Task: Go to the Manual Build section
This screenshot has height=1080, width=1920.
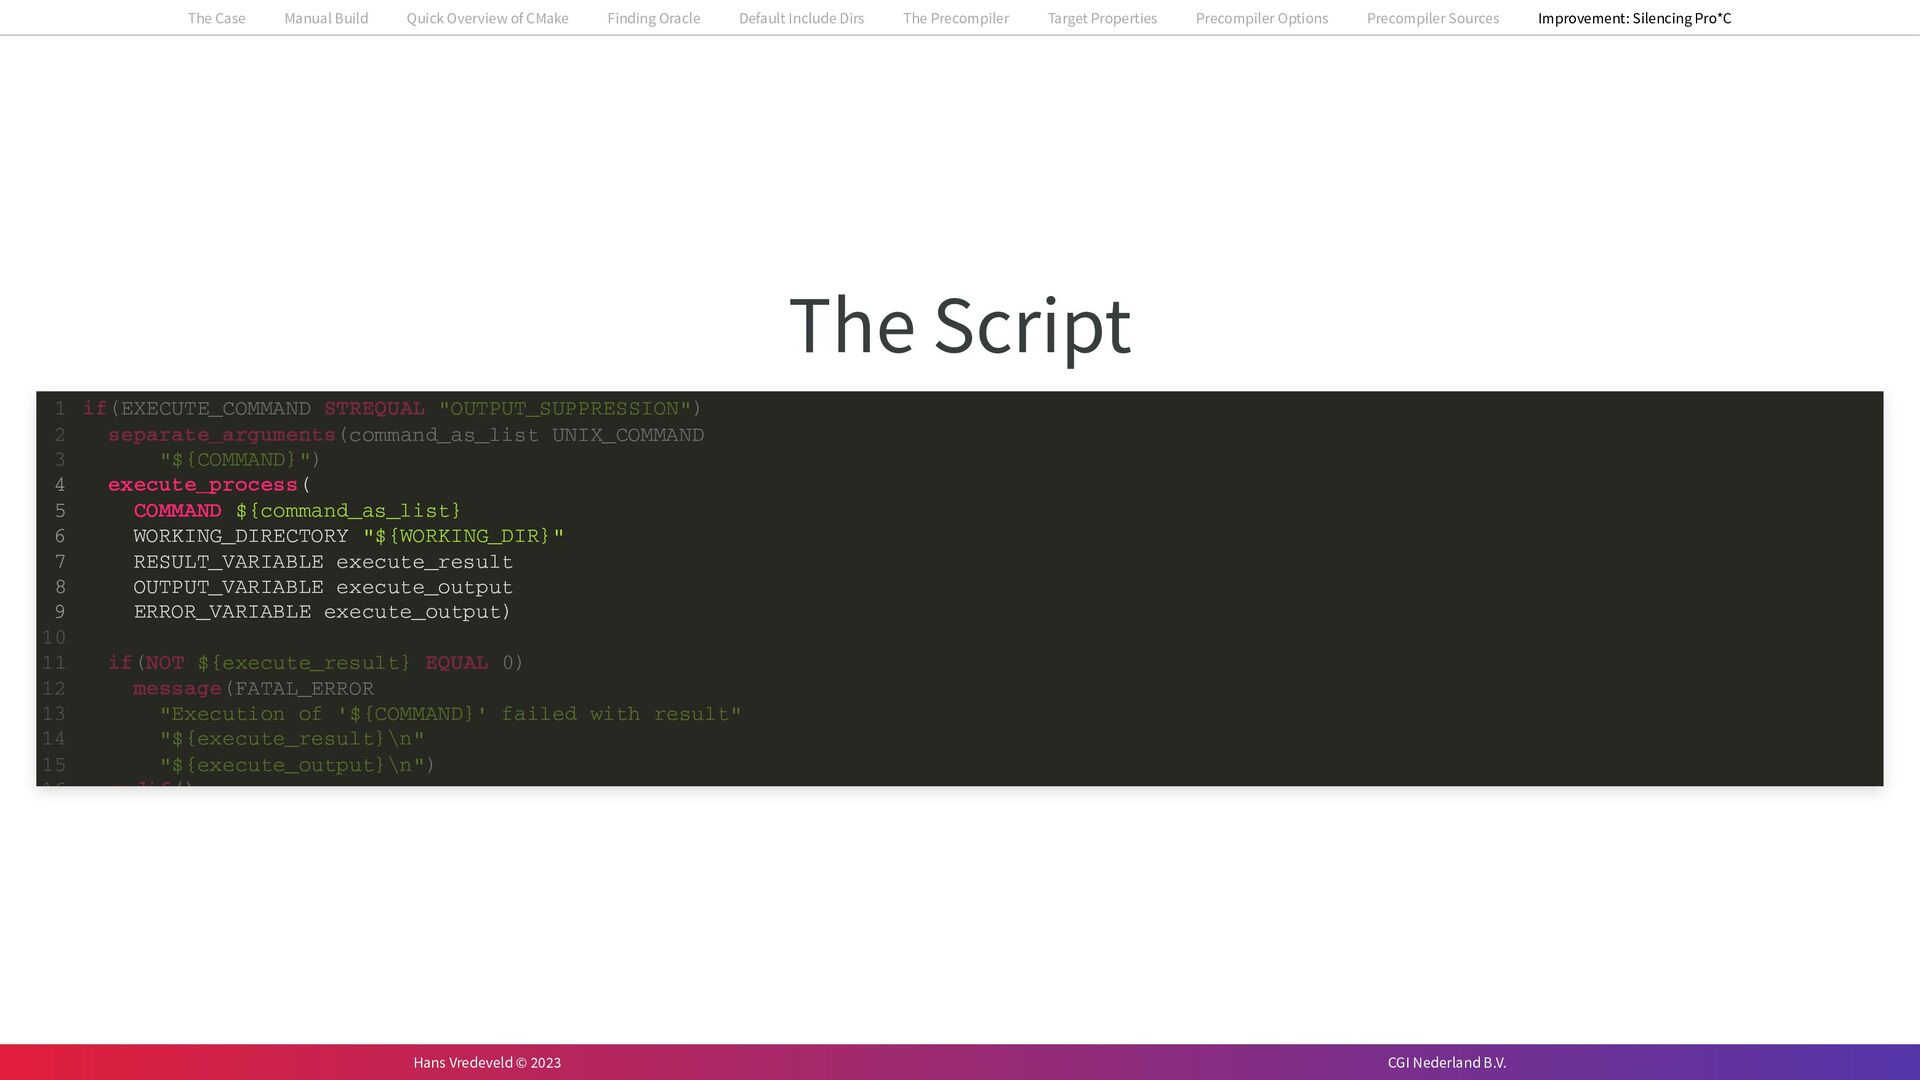Action: [x=326, y=18]
